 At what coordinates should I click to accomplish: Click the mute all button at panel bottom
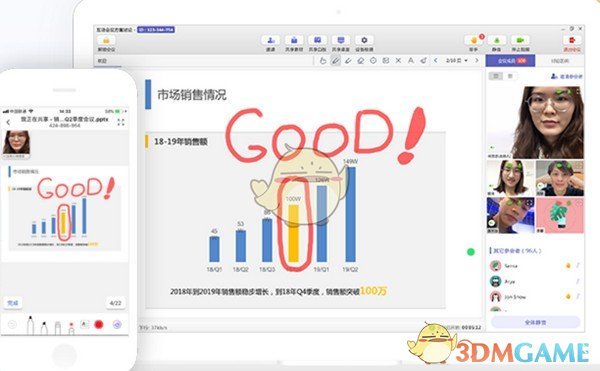pos(535,322)
